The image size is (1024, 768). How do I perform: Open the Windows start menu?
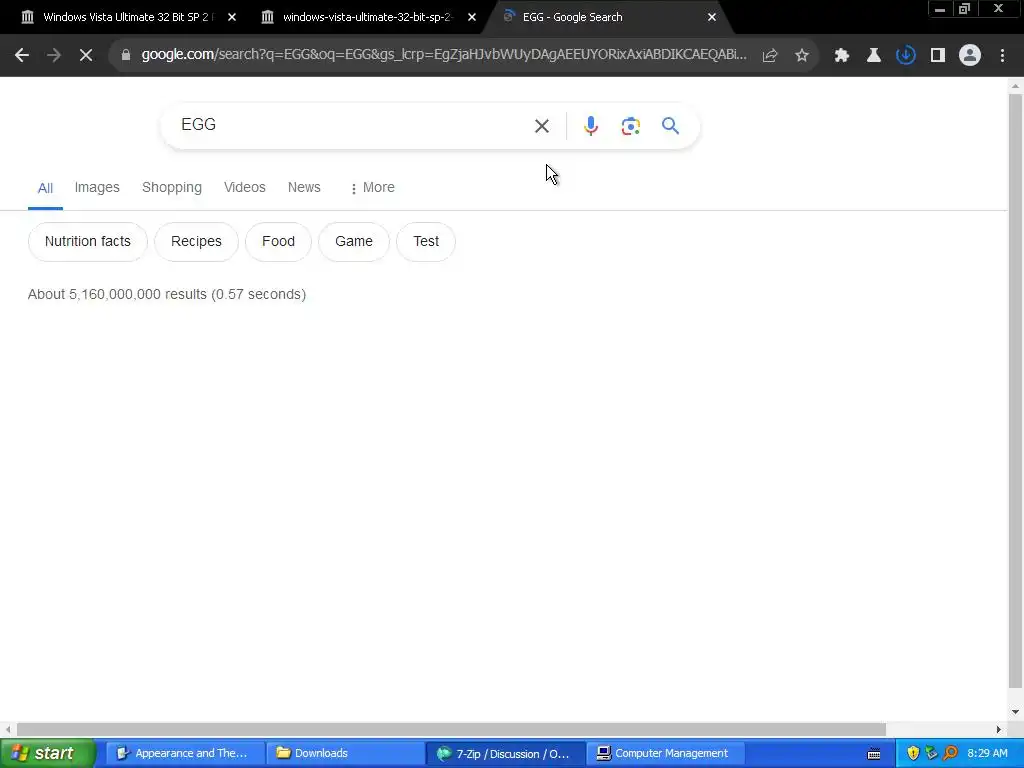47,754
